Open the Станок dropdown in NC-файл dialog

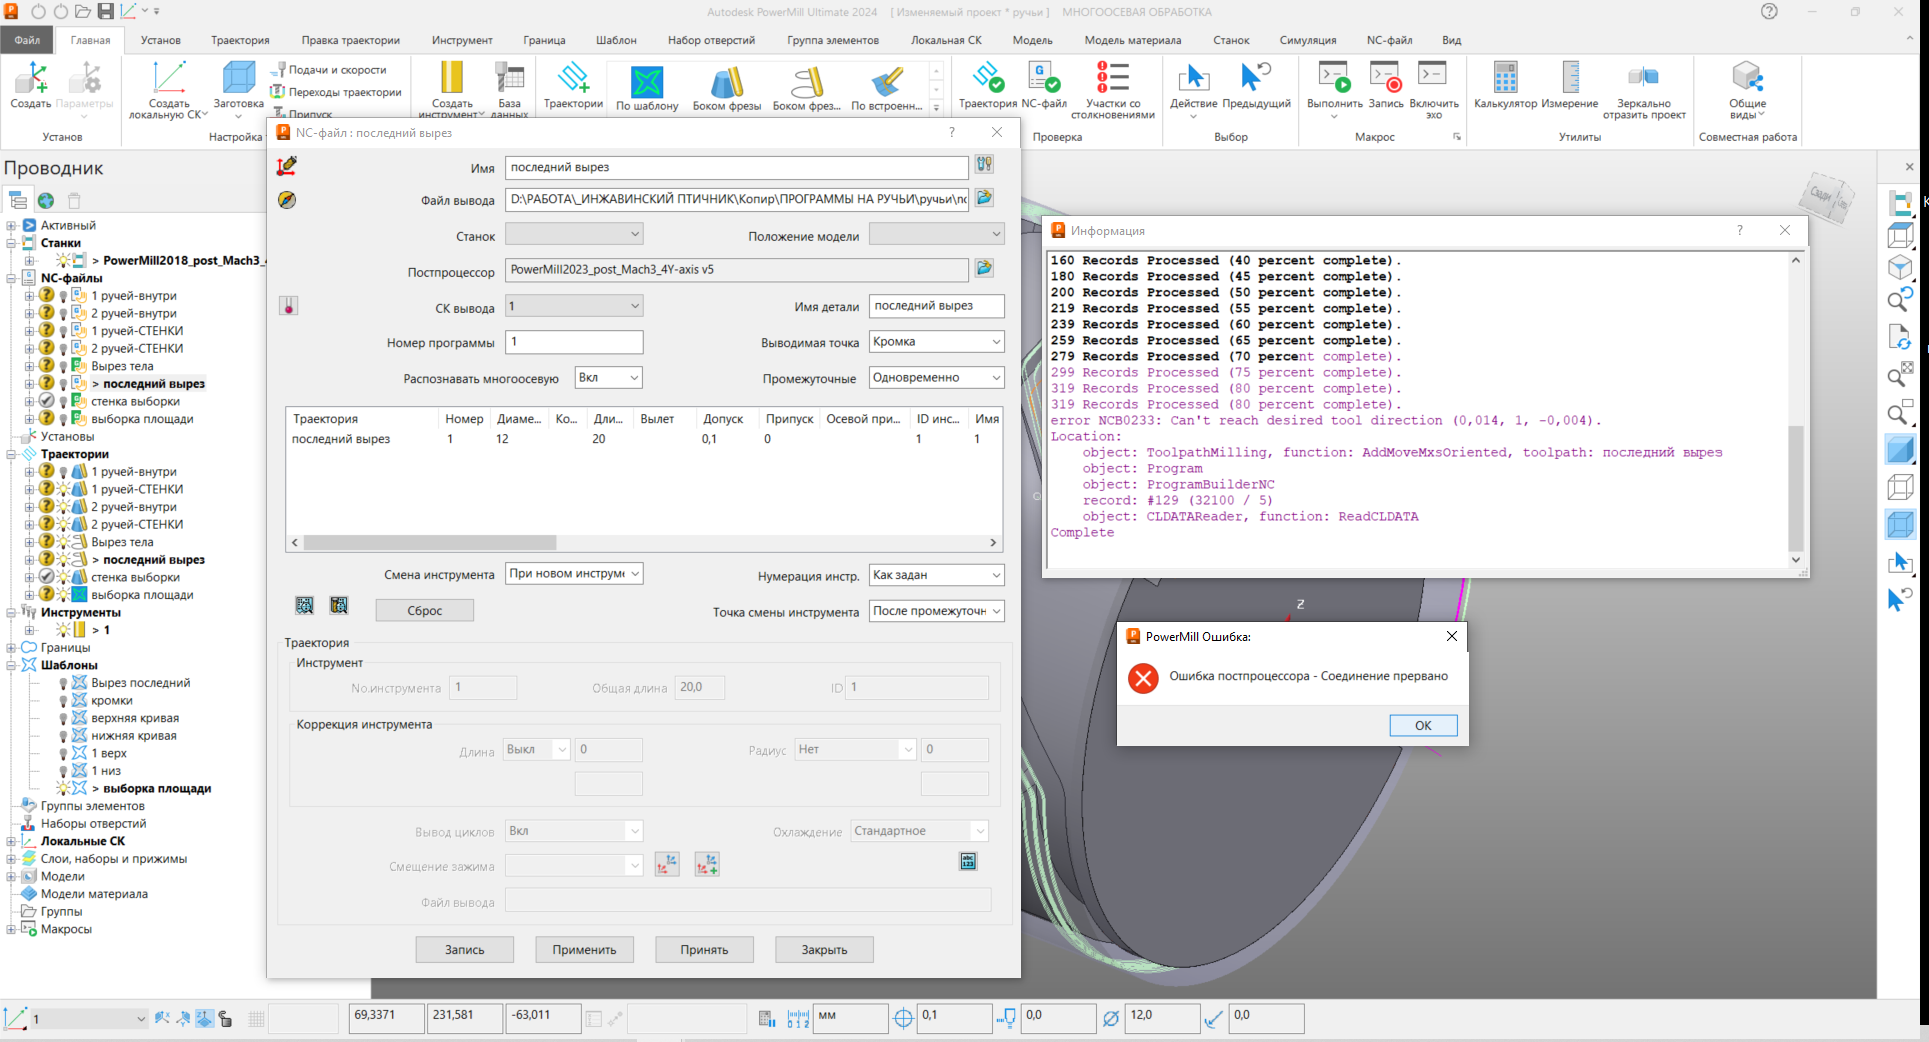click(x=574, y=234)
